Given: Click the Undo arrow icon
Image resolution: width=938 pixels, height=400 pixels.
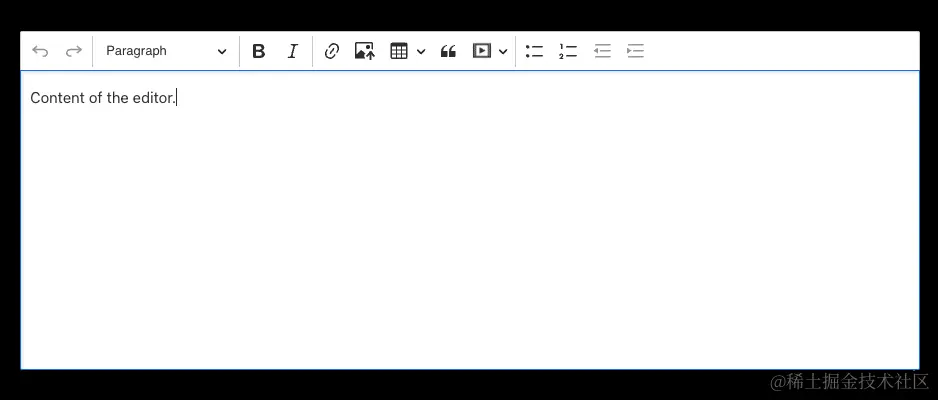Looking at the screenshot, I should point(40,51).
